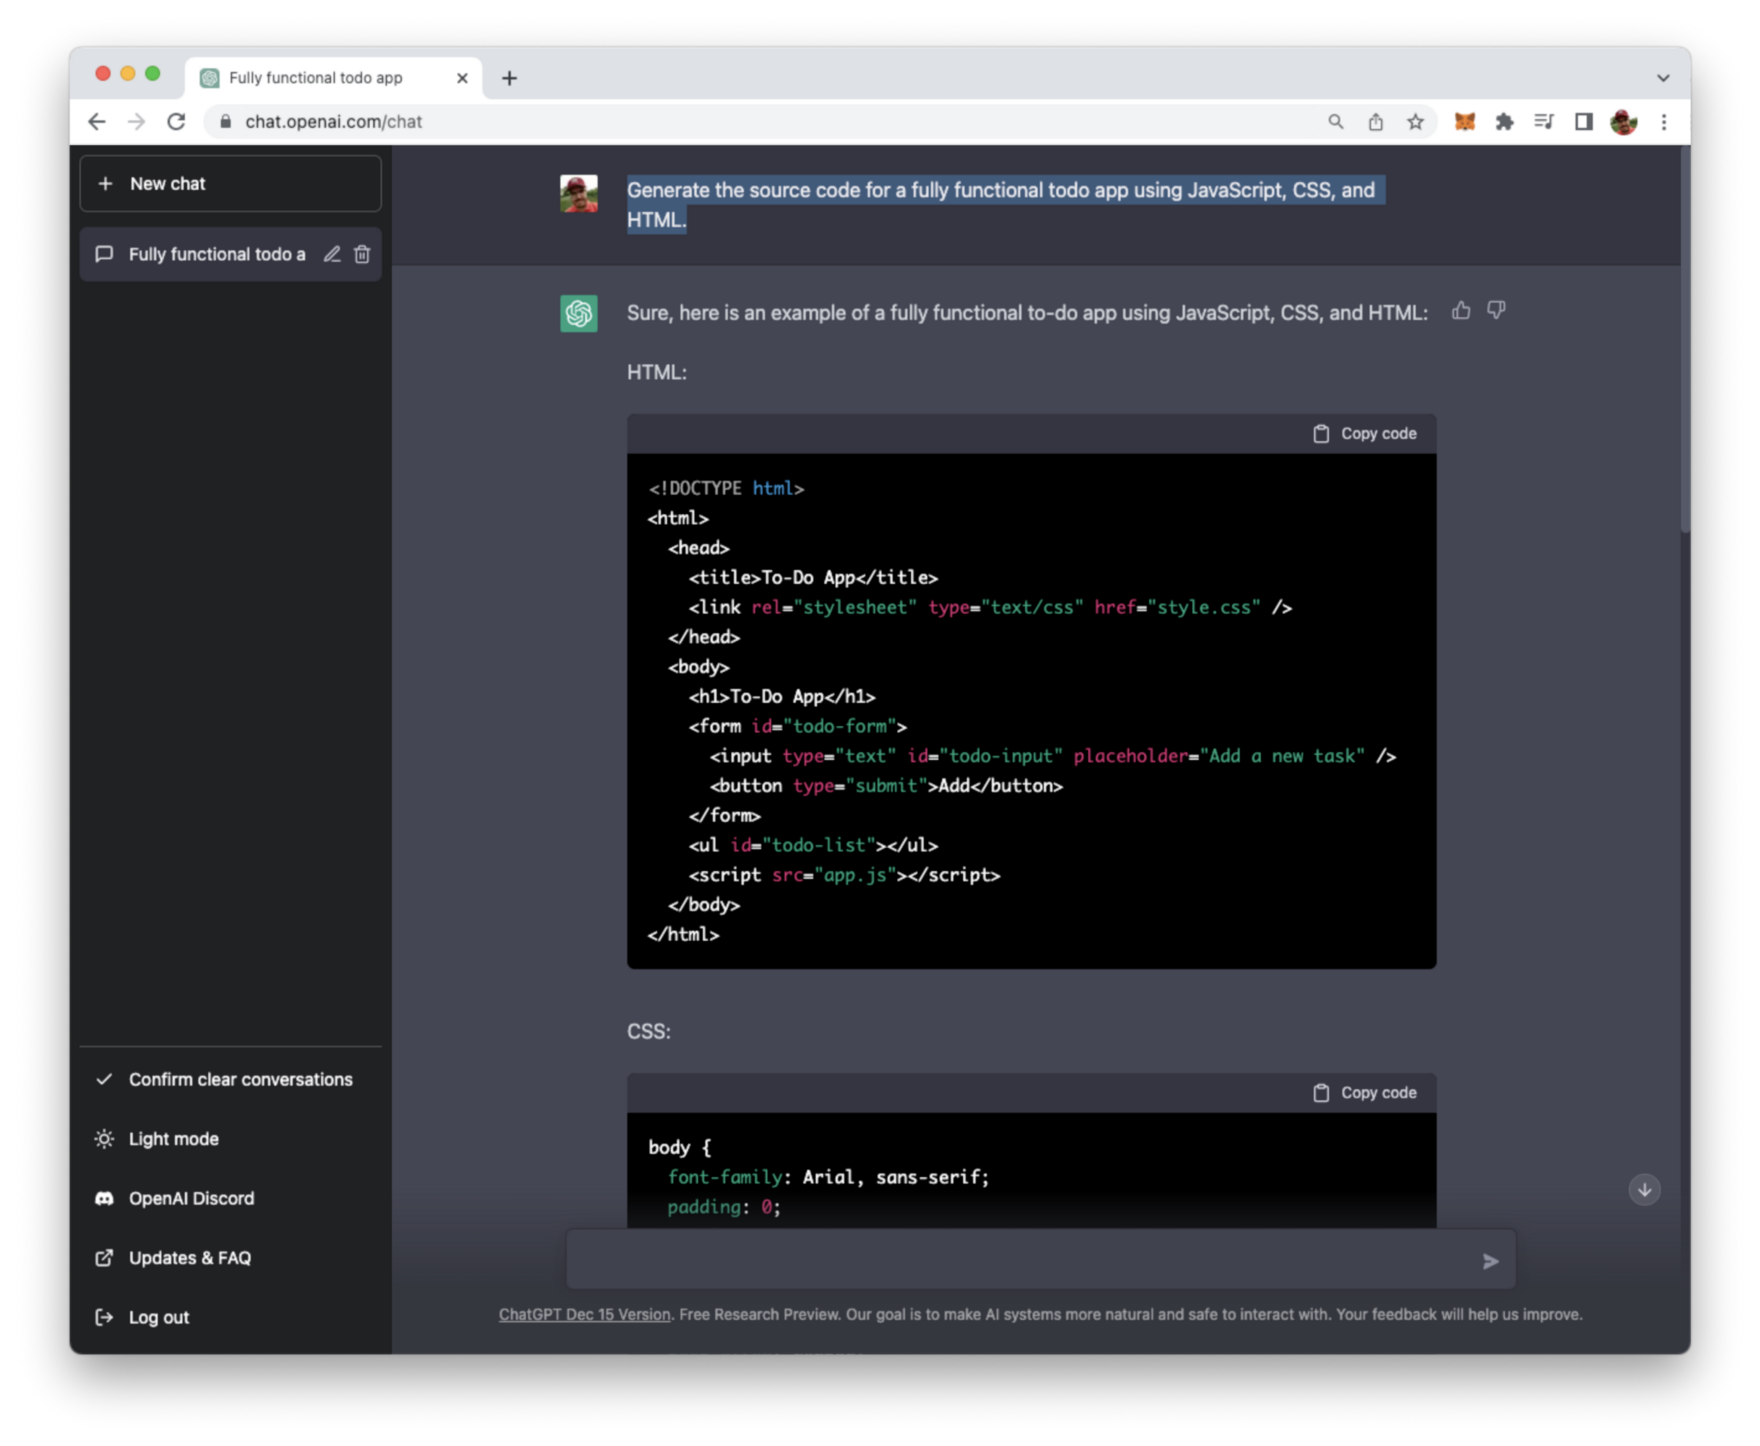Open a new browser tab with plus
Viewport: 1760px width, 1446px height.
[509, 78]
